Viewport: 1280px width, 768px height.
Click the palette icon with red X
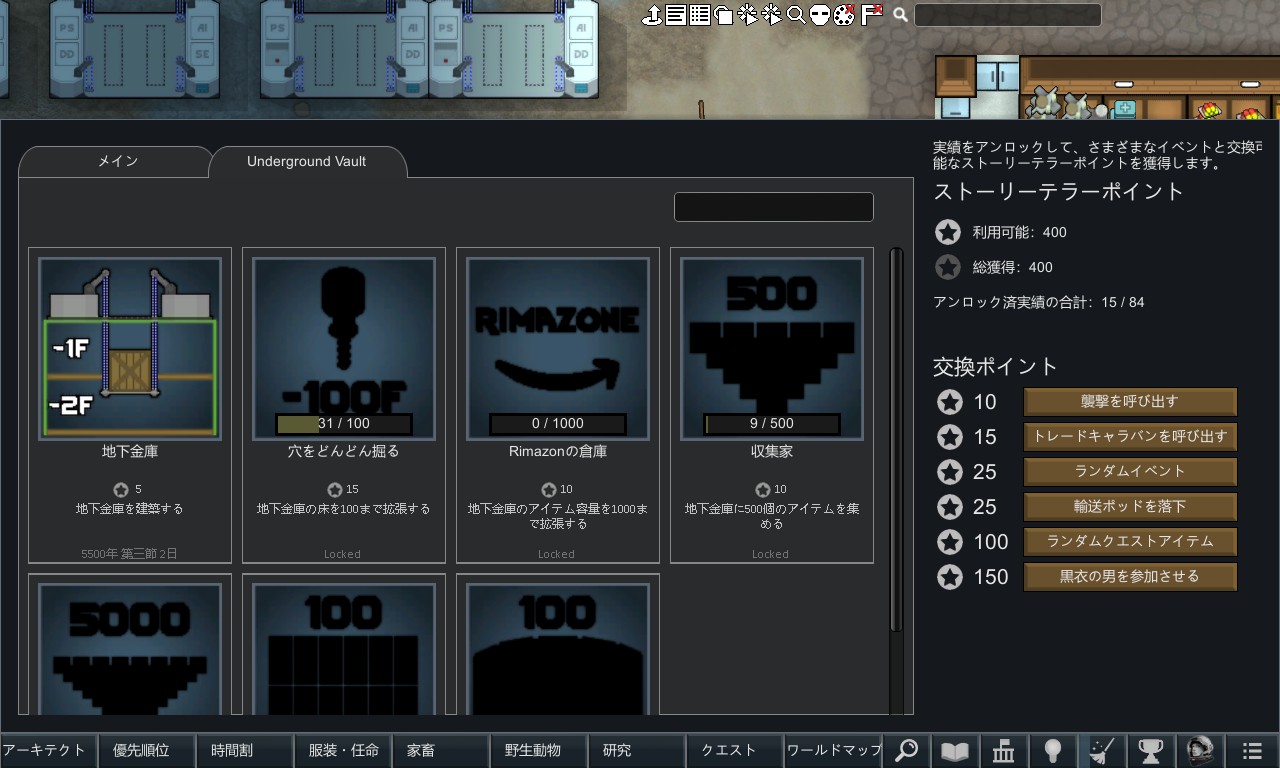click(845, 15)
